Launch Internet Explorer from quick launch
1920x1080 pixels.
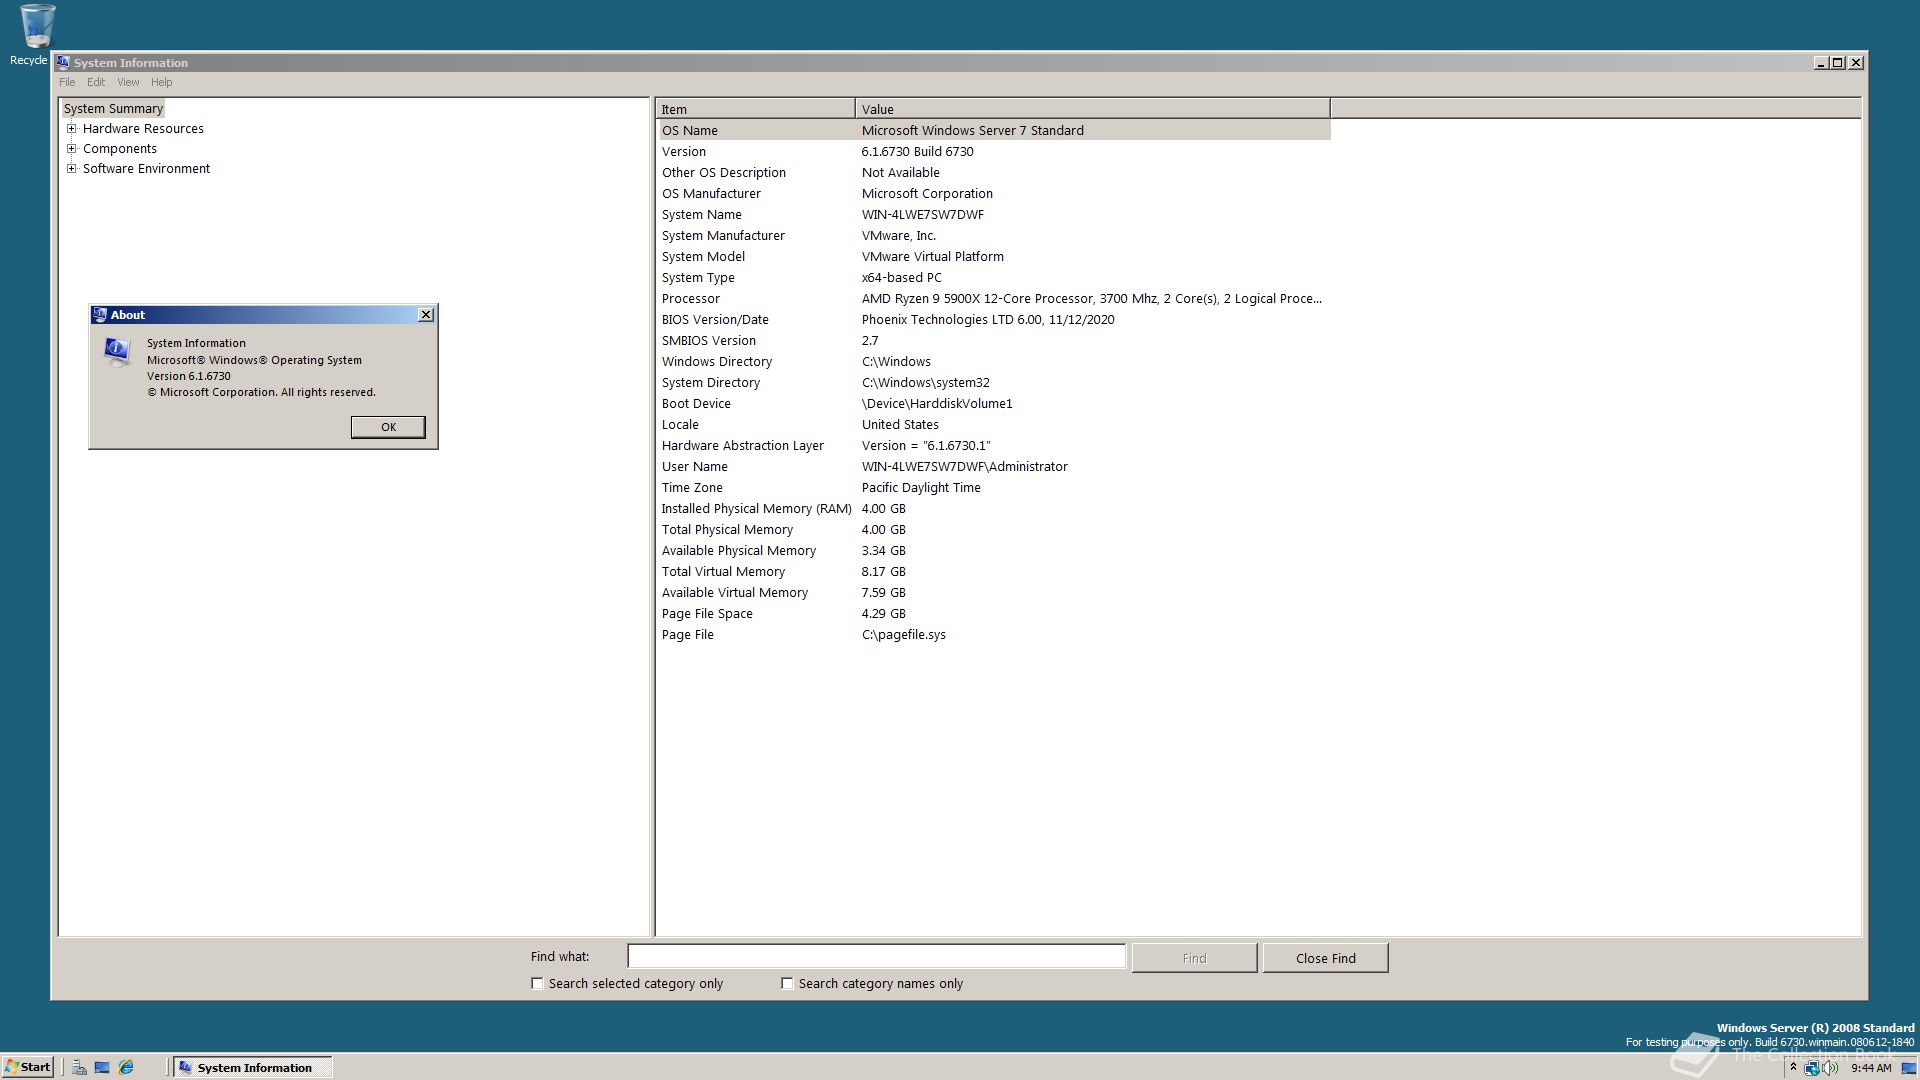pyautogui.click(x=126, y=1067)
